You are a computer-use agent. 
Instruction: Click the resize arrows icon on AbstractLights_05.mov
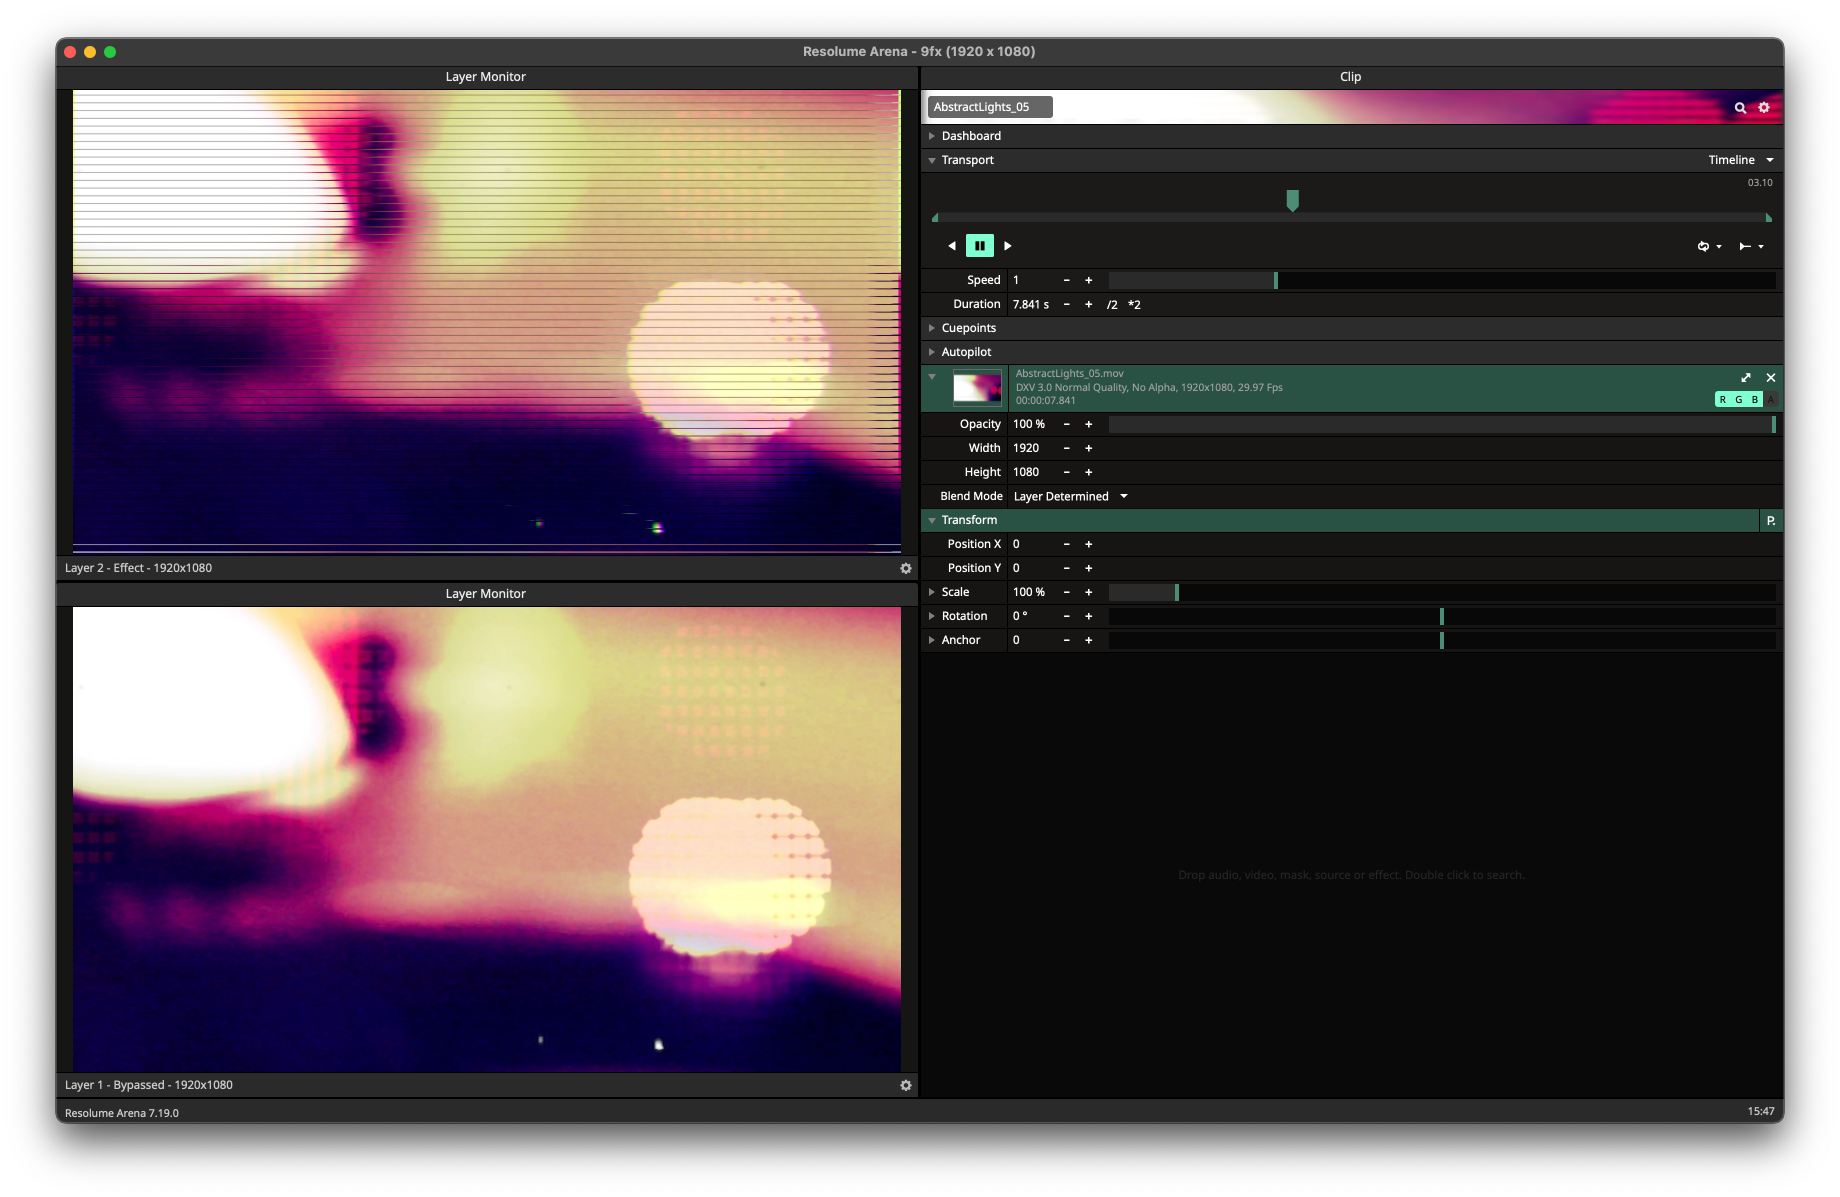coord(1746,378)
